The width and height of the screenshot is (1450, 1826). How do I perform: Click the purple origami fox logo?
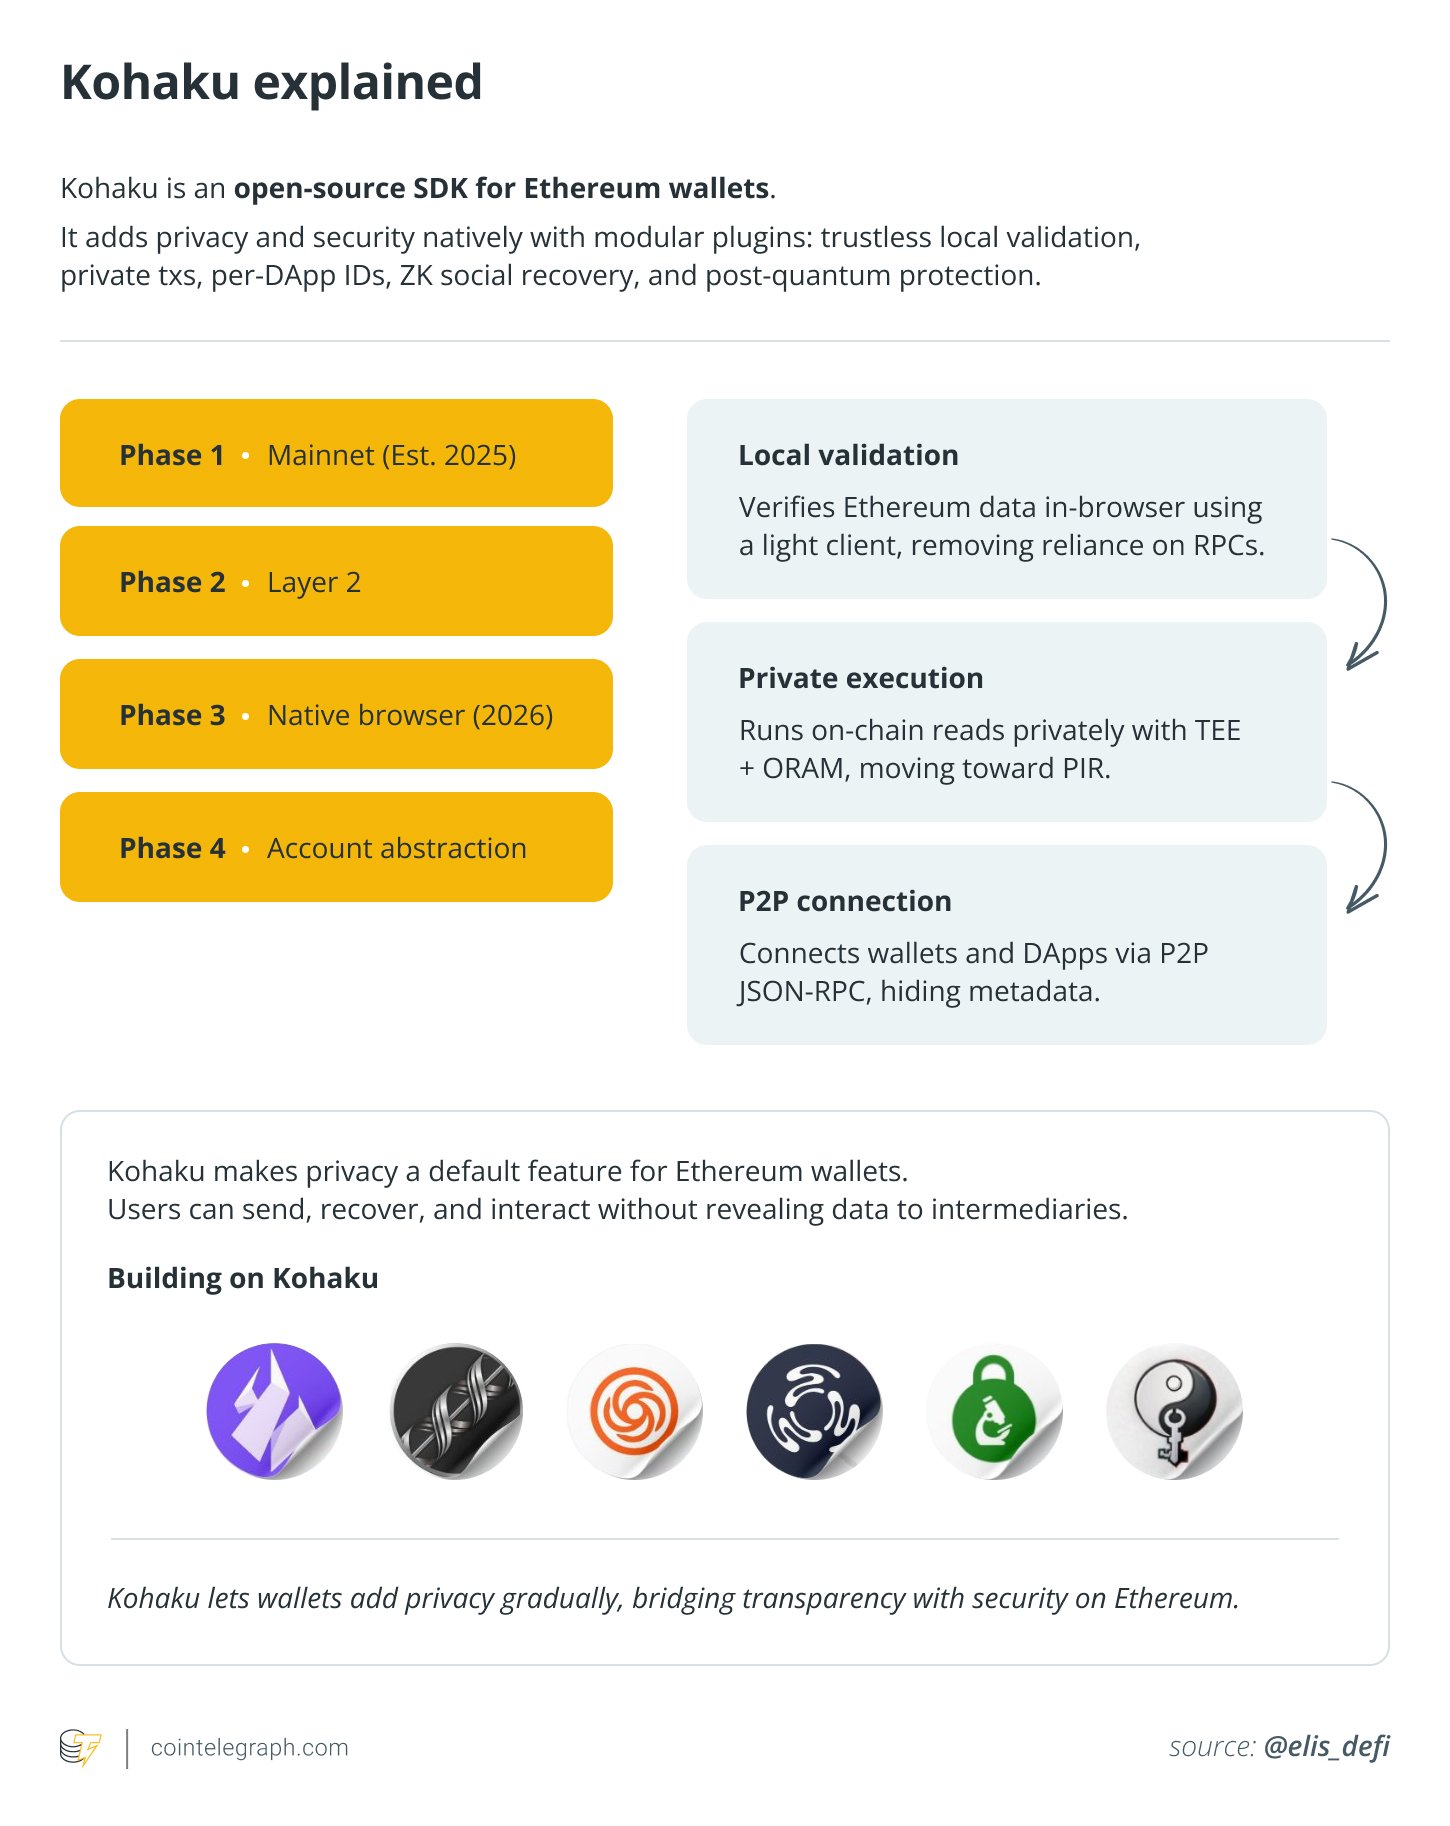coord(274,1411)
